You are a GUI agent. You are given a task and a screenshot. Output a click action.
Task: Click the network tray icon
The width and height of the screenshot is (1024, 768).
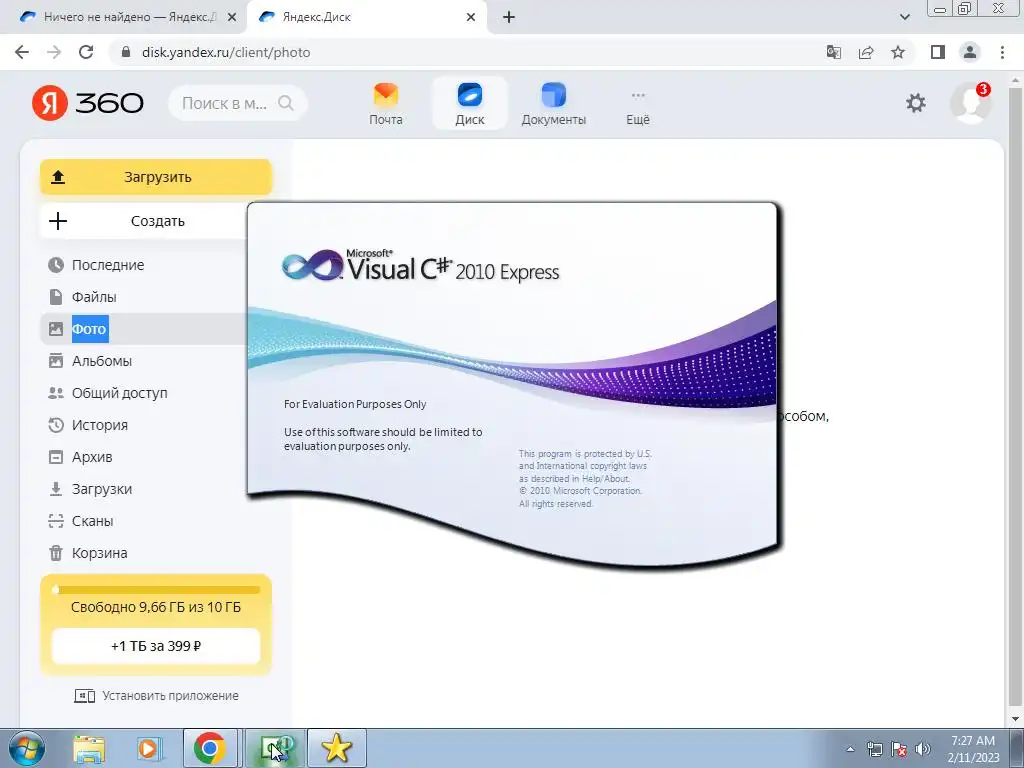point(874,748)
